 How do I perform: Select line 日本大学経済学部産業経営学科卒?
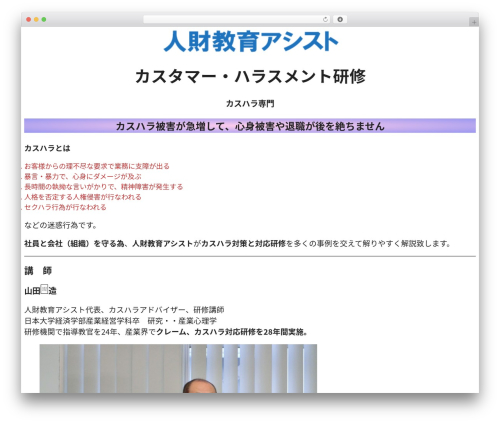click(120, 321)
